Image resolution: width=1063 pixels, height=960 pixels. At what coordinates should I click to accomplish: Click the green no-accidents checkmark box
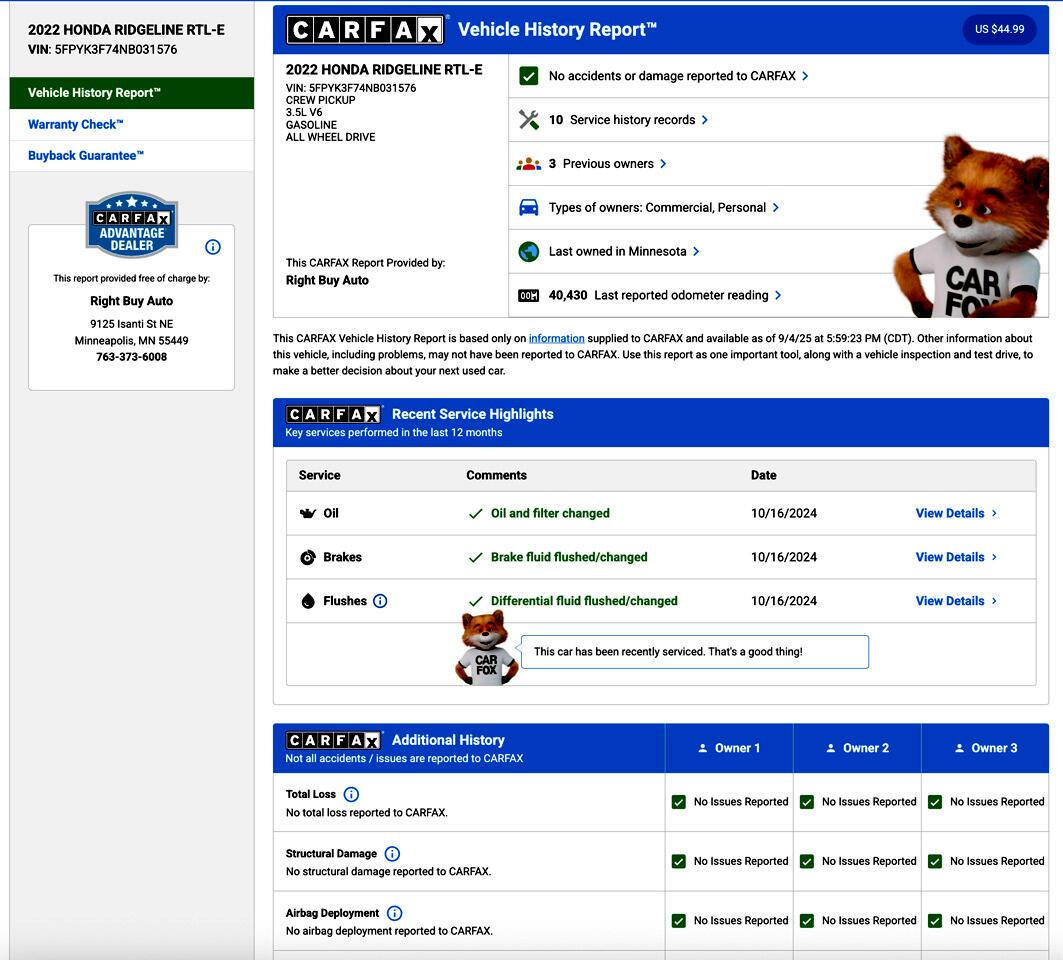point(528,76)
